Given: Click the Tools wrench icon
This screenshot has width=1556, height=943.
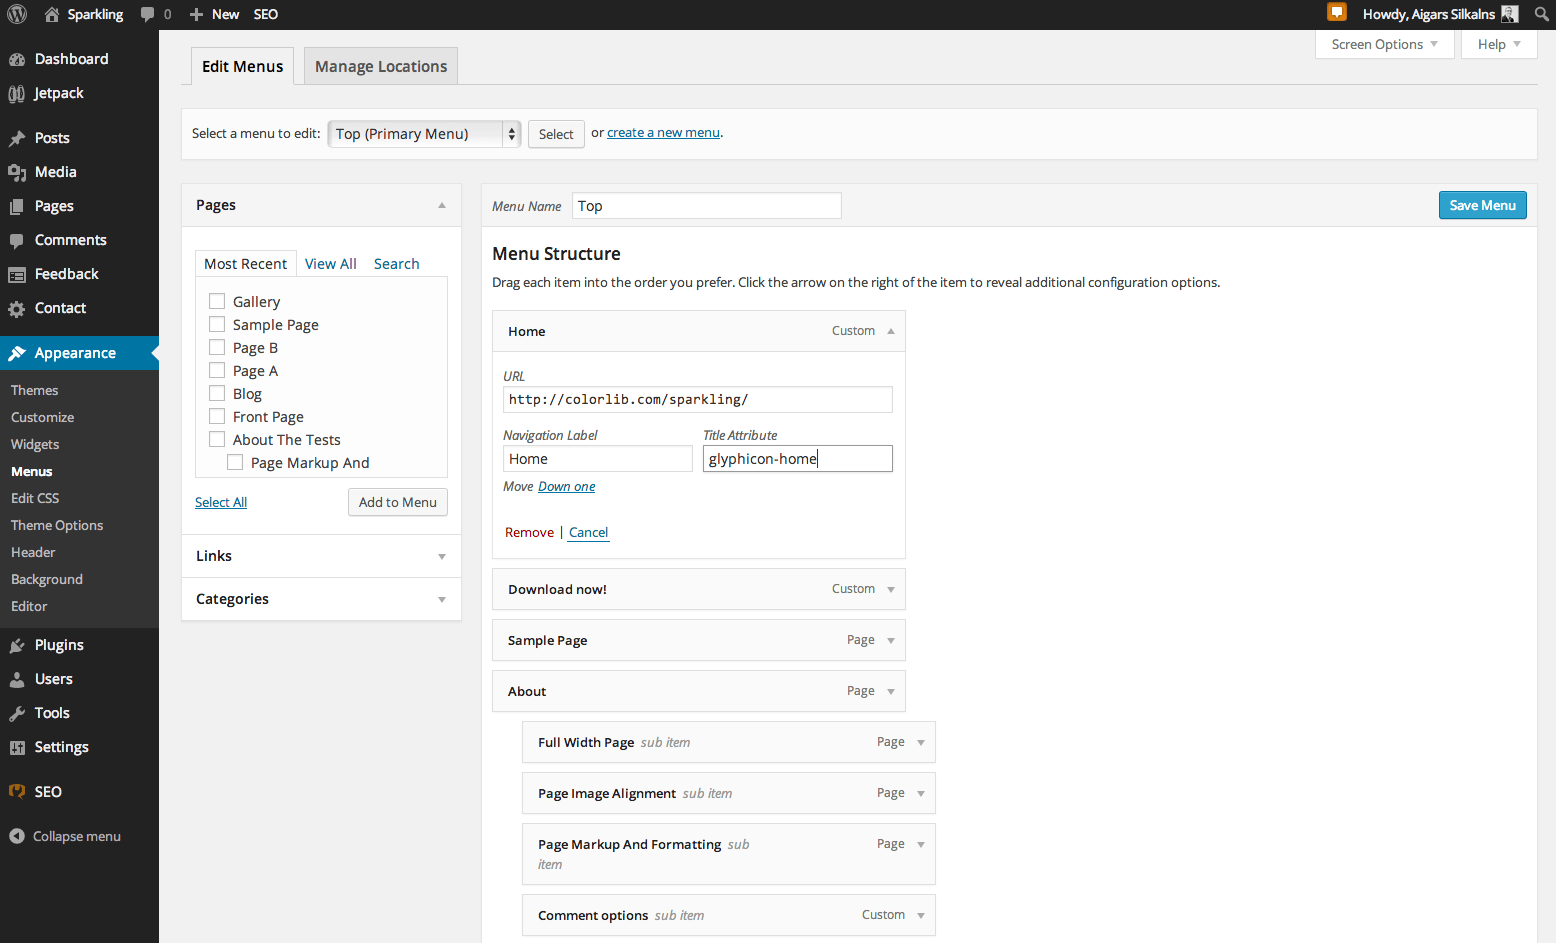Looking at the screenshot, I should coord(17,713).
